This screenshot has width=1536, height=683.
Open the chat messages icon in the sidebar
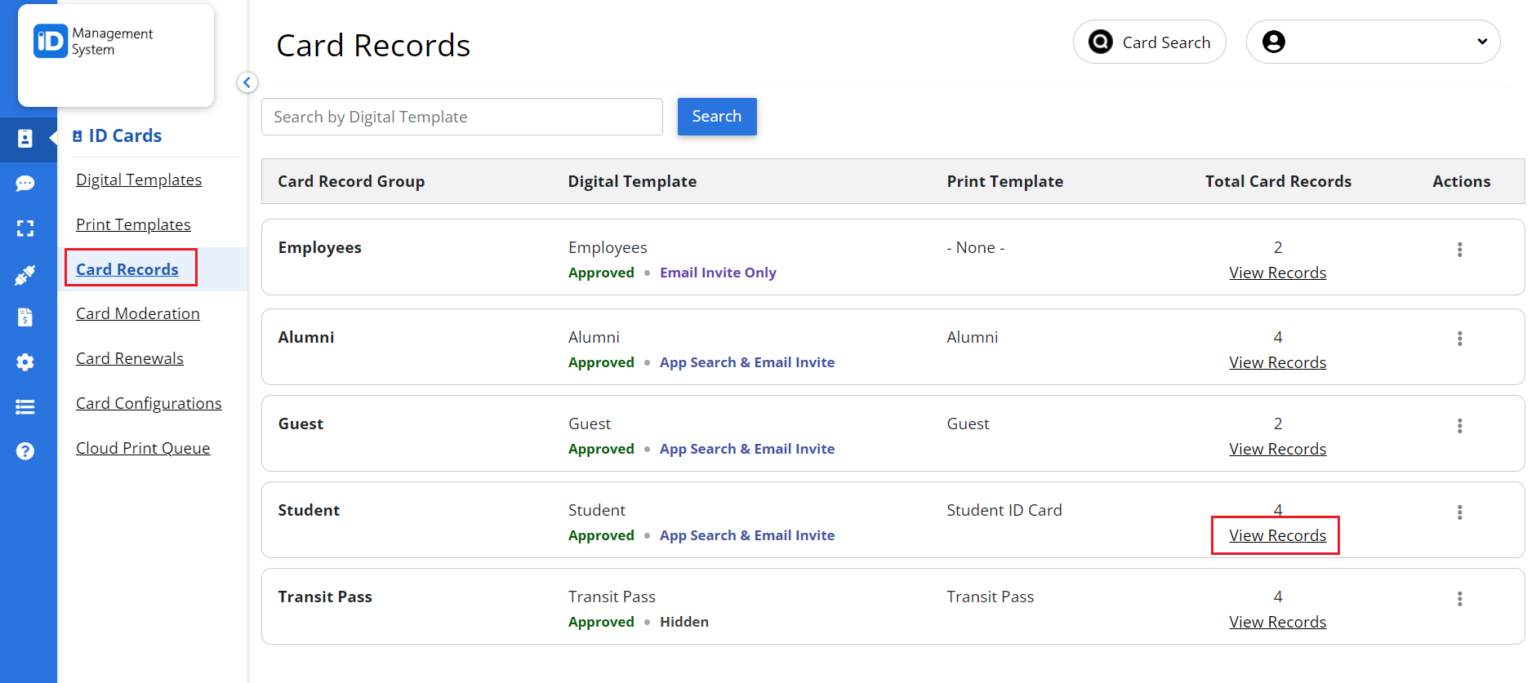[x=27, y=184]
